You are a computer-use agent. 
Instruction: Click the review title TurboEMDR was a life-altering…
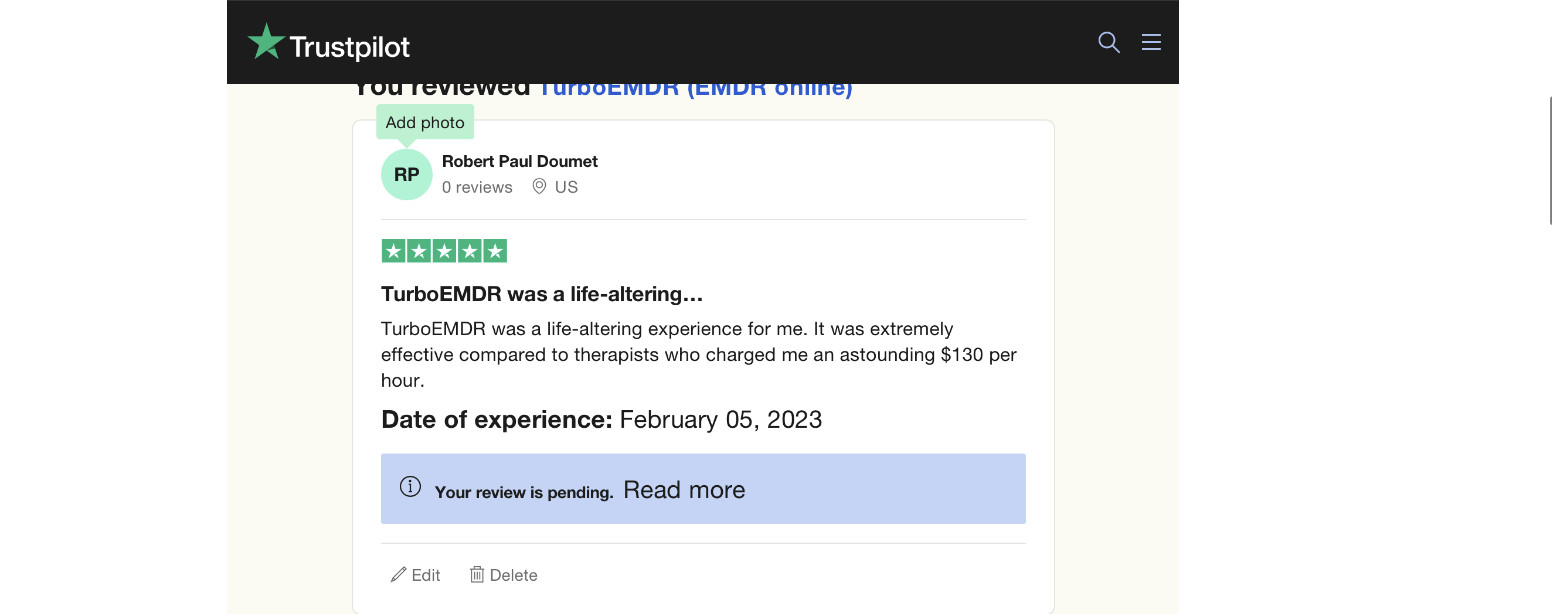(542, 294)
